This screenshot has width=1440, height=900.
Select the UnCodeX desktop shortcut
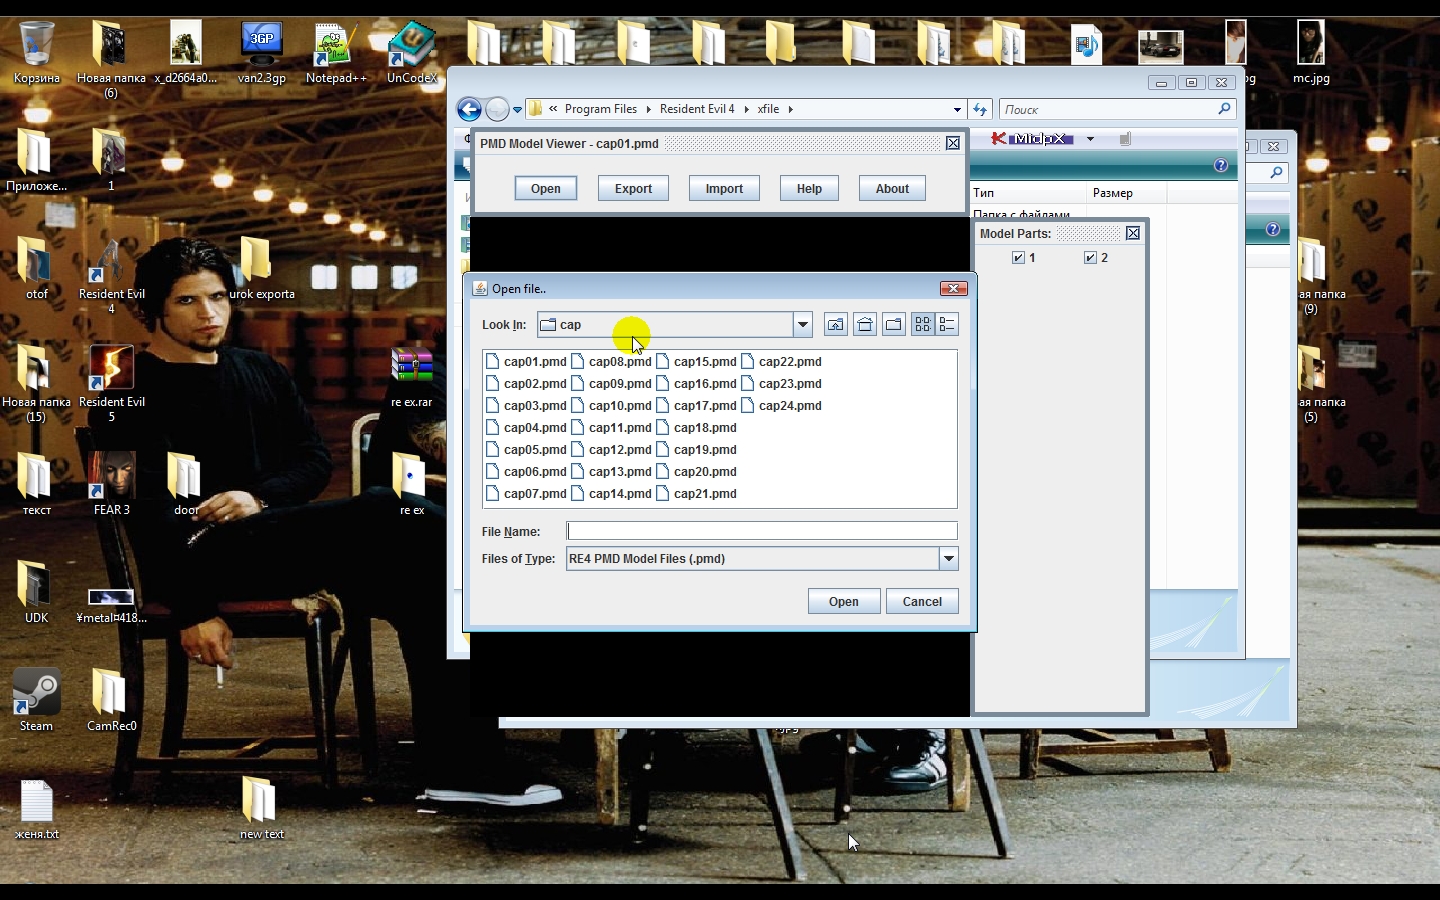point(412,52)
